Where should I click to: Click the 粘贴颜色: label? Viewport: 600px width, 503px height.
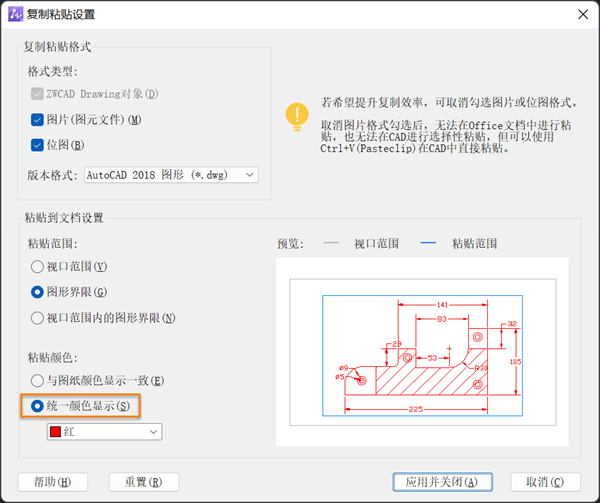coord(52,358)
